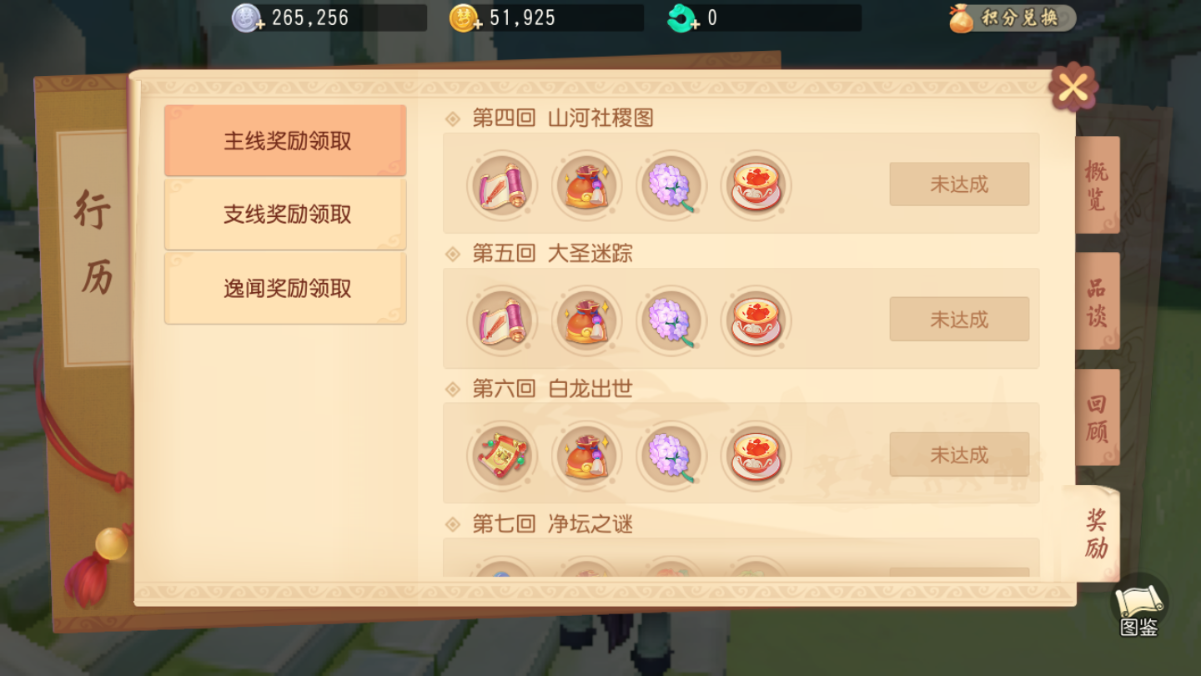Click 未达成 button for 第六回 白龙出世

[959, 455]
